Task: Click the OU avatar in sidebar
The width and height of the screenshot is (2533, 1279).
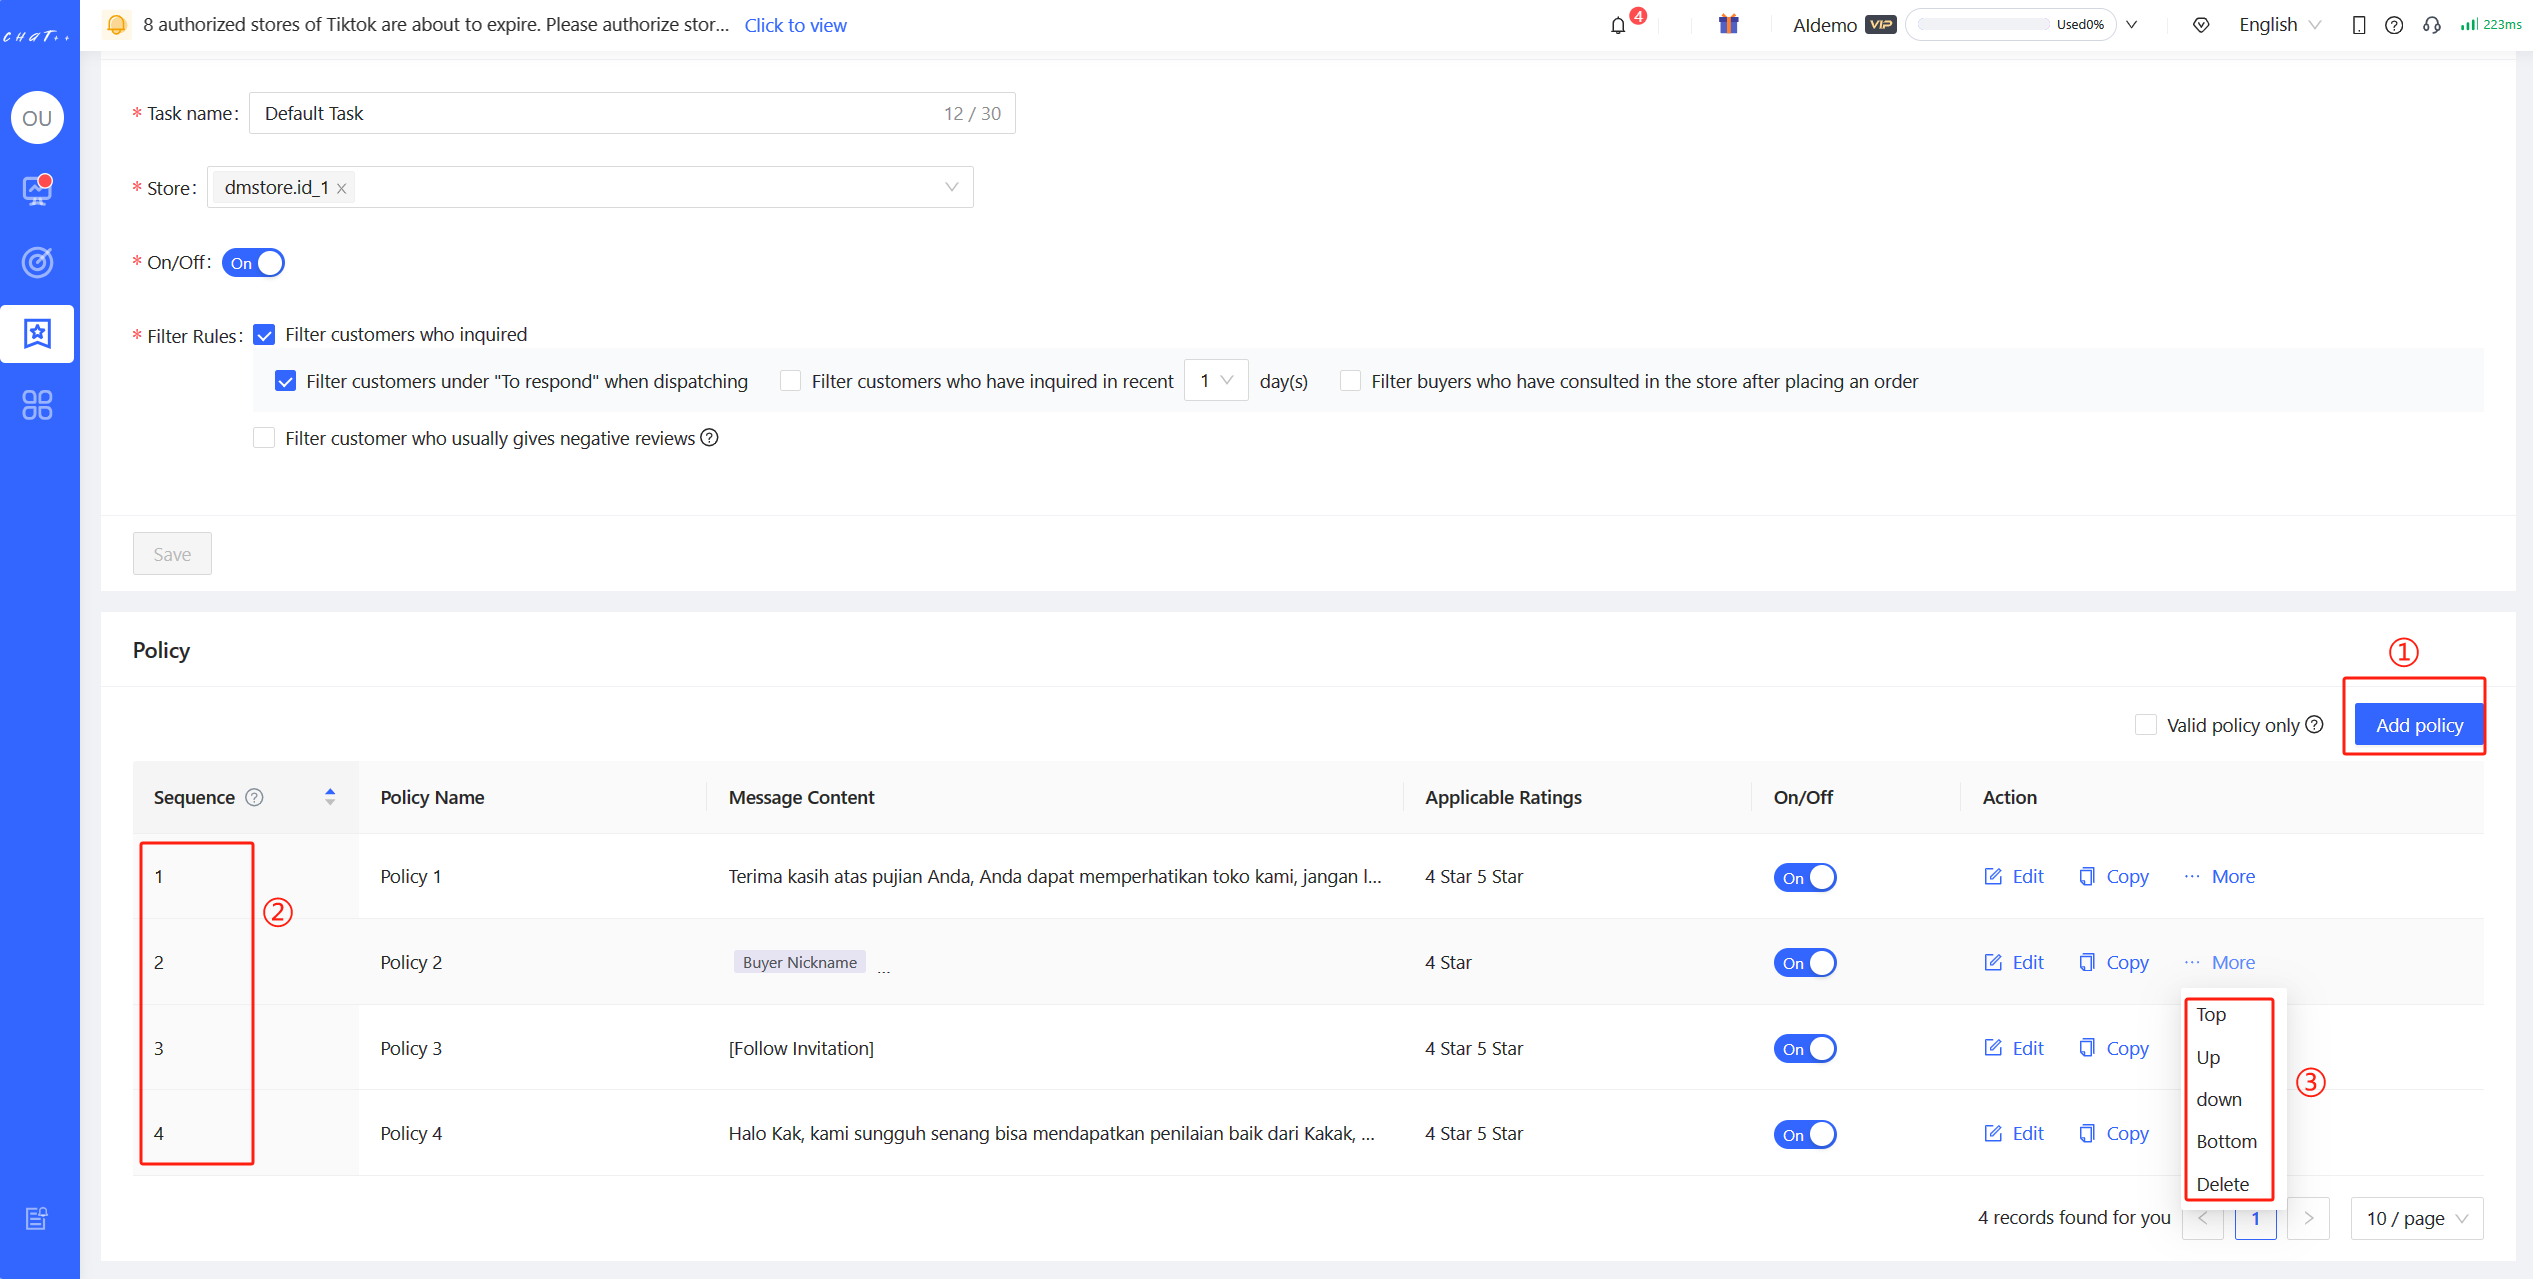Action: pos(38,118)
